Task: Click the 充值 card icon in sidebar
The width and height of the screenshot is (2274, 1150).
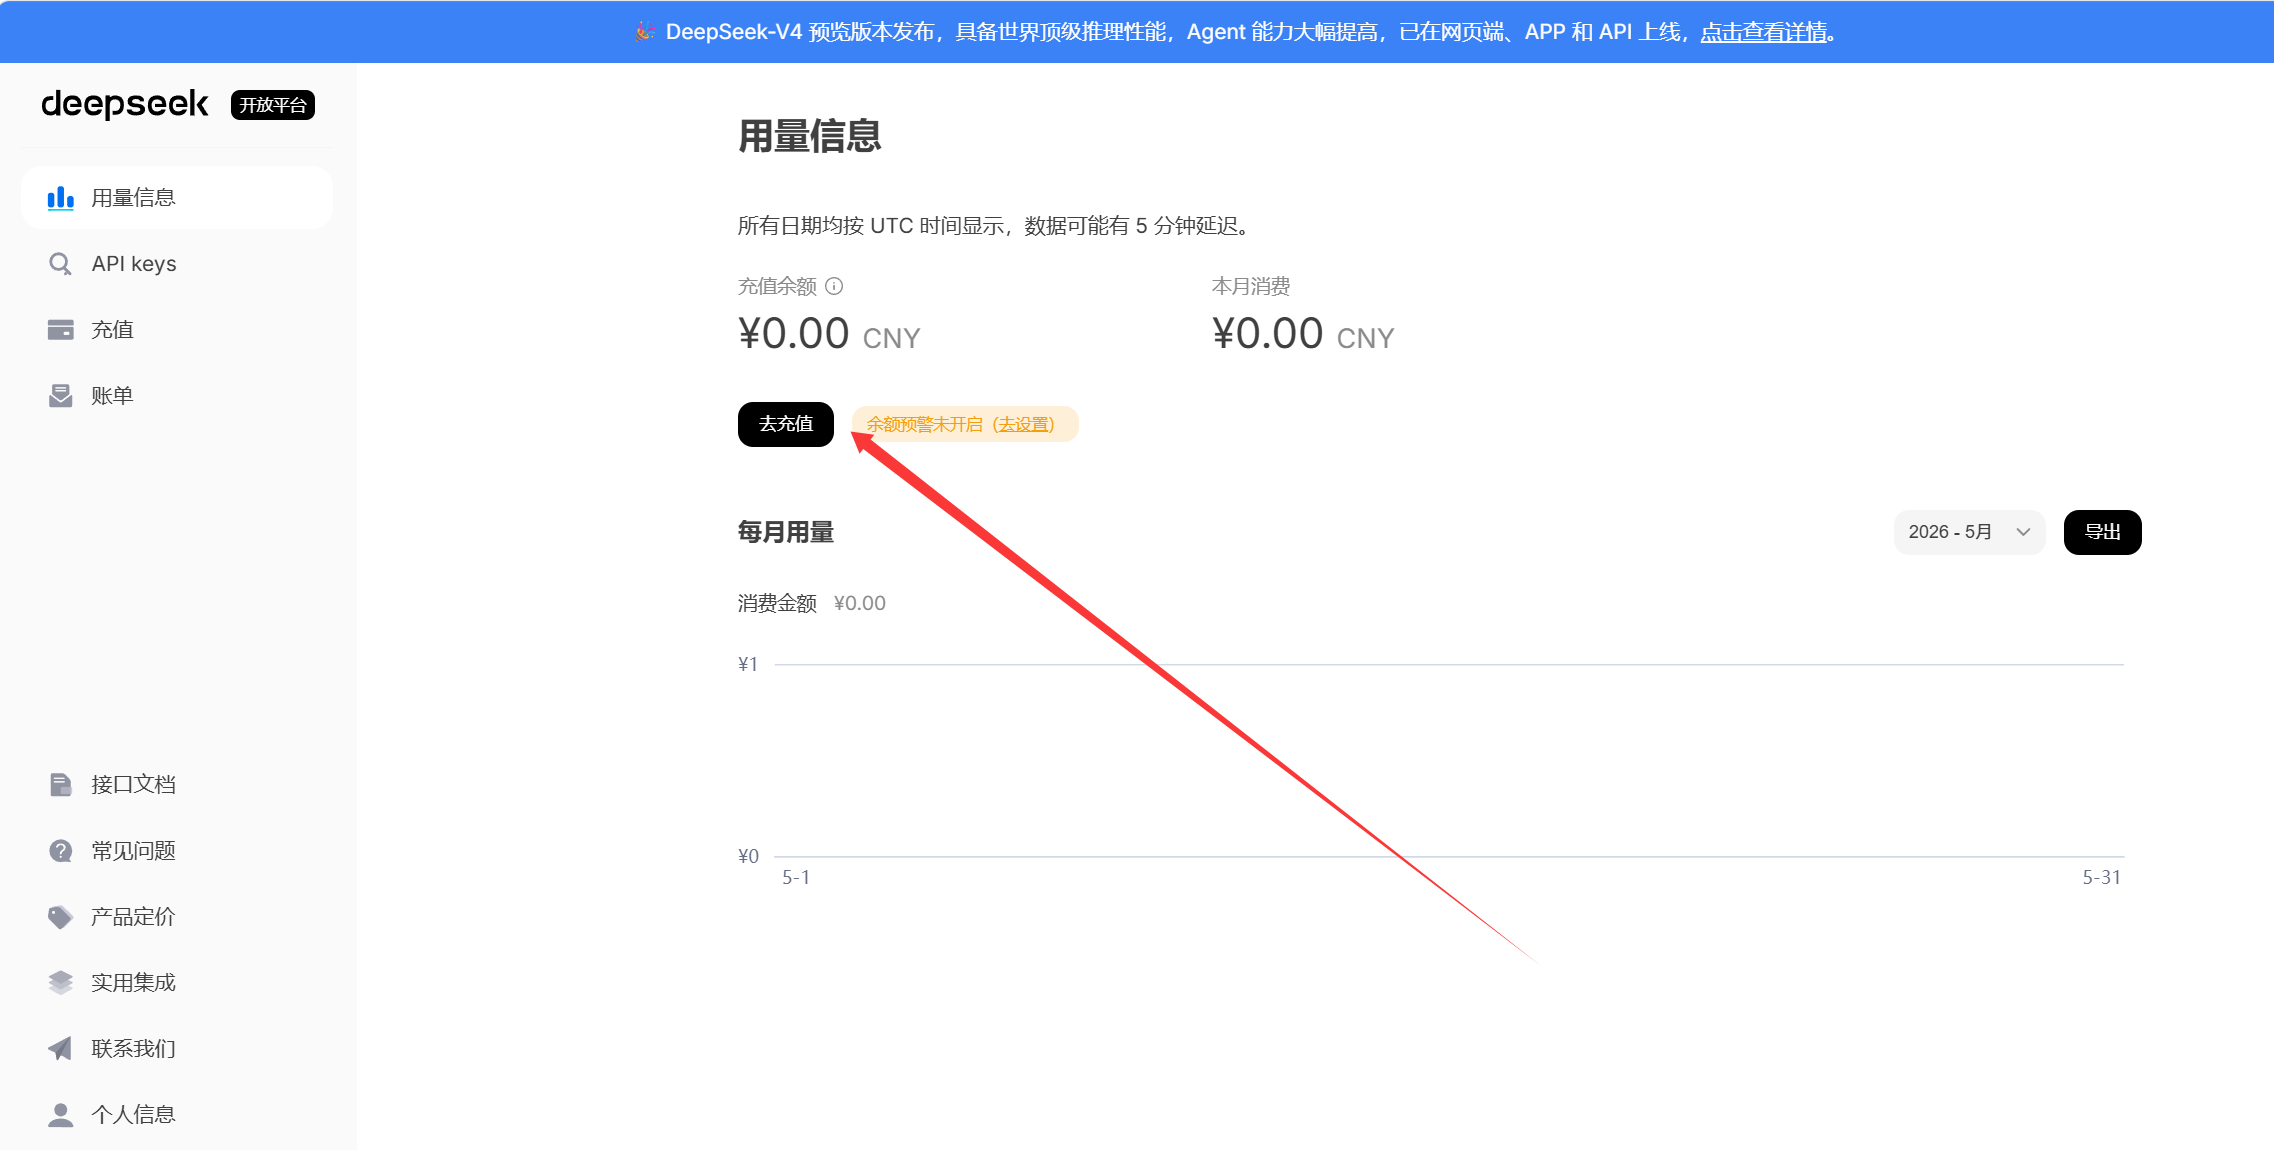Action: (x=60, y=330)
